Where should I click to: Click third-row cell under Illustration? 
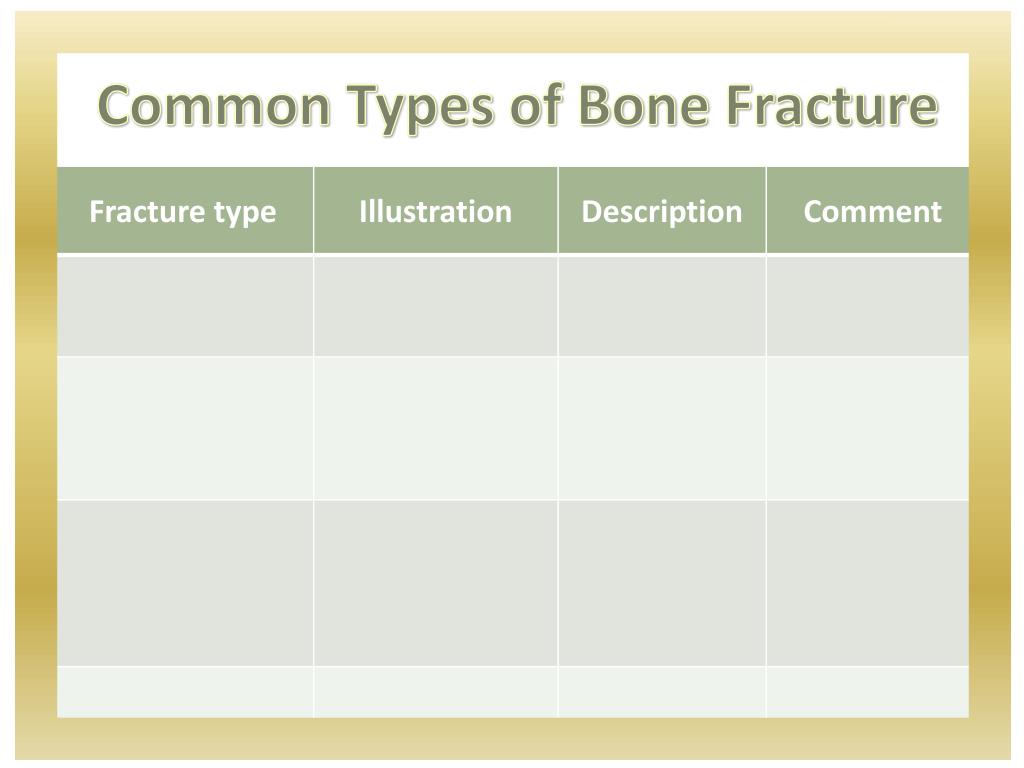(x=436, y=583)
